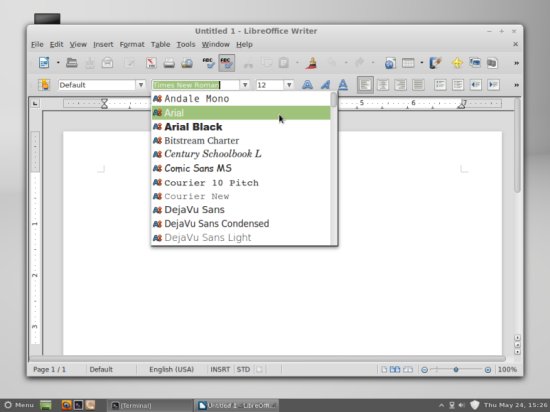Click the Data Sources icon
Screen dimensions: 550x412
click(492, 63)
